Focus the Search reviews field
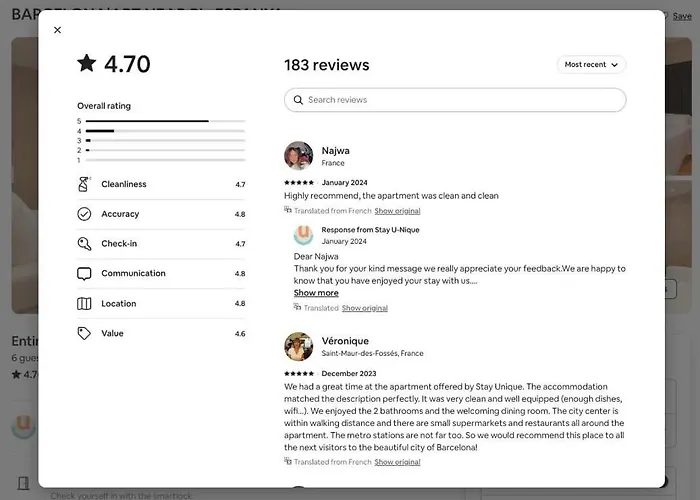Viewport: 700px width, 500px height. tap(455, 100)
